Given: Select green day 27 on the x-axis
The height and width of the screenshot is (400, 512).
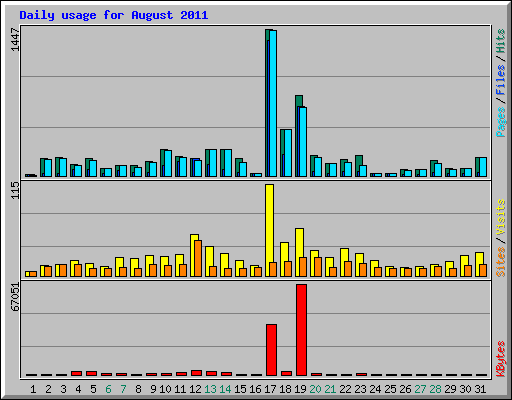Looking at the screenshot, I should pyautogui.click(x=420, y=389).
